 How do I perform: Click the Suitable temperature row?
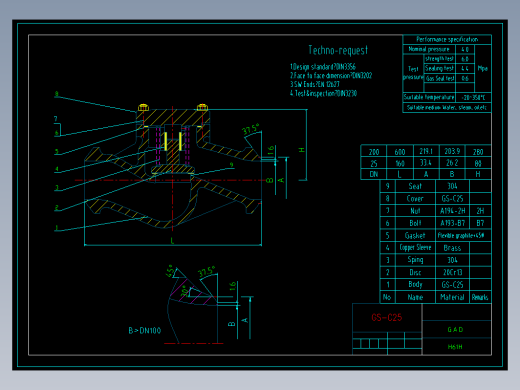pos(447,98)
